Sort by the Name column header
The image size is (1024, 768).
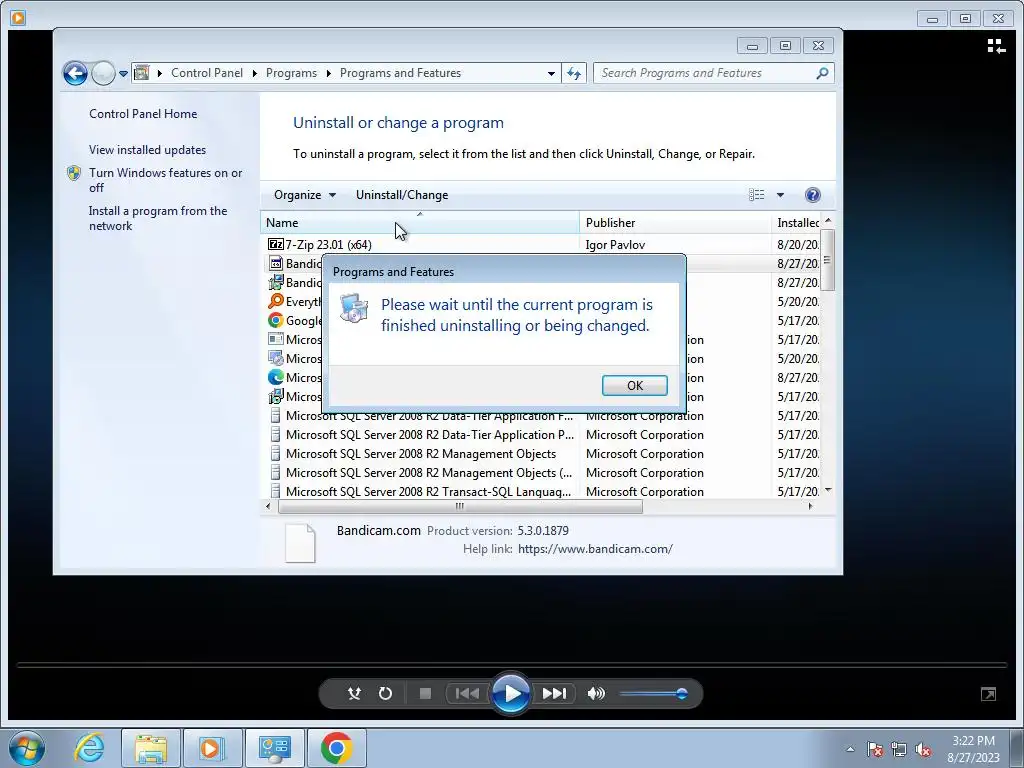(x=420, y=223)
